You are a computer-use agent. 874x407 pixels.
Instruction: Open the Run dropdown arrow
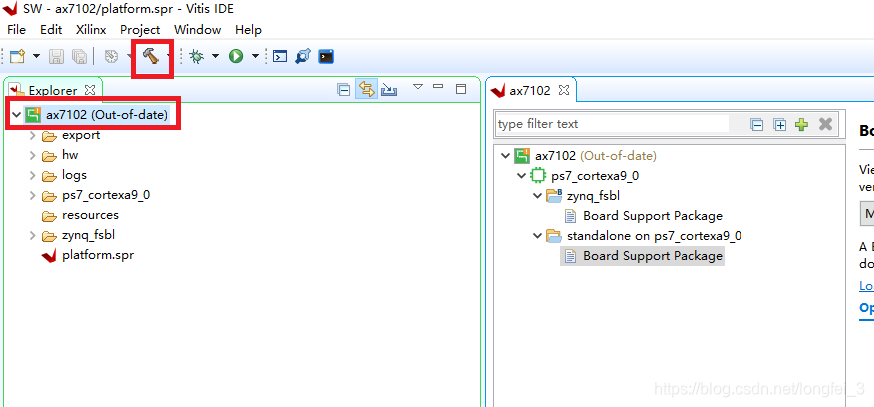coord(255,56)
